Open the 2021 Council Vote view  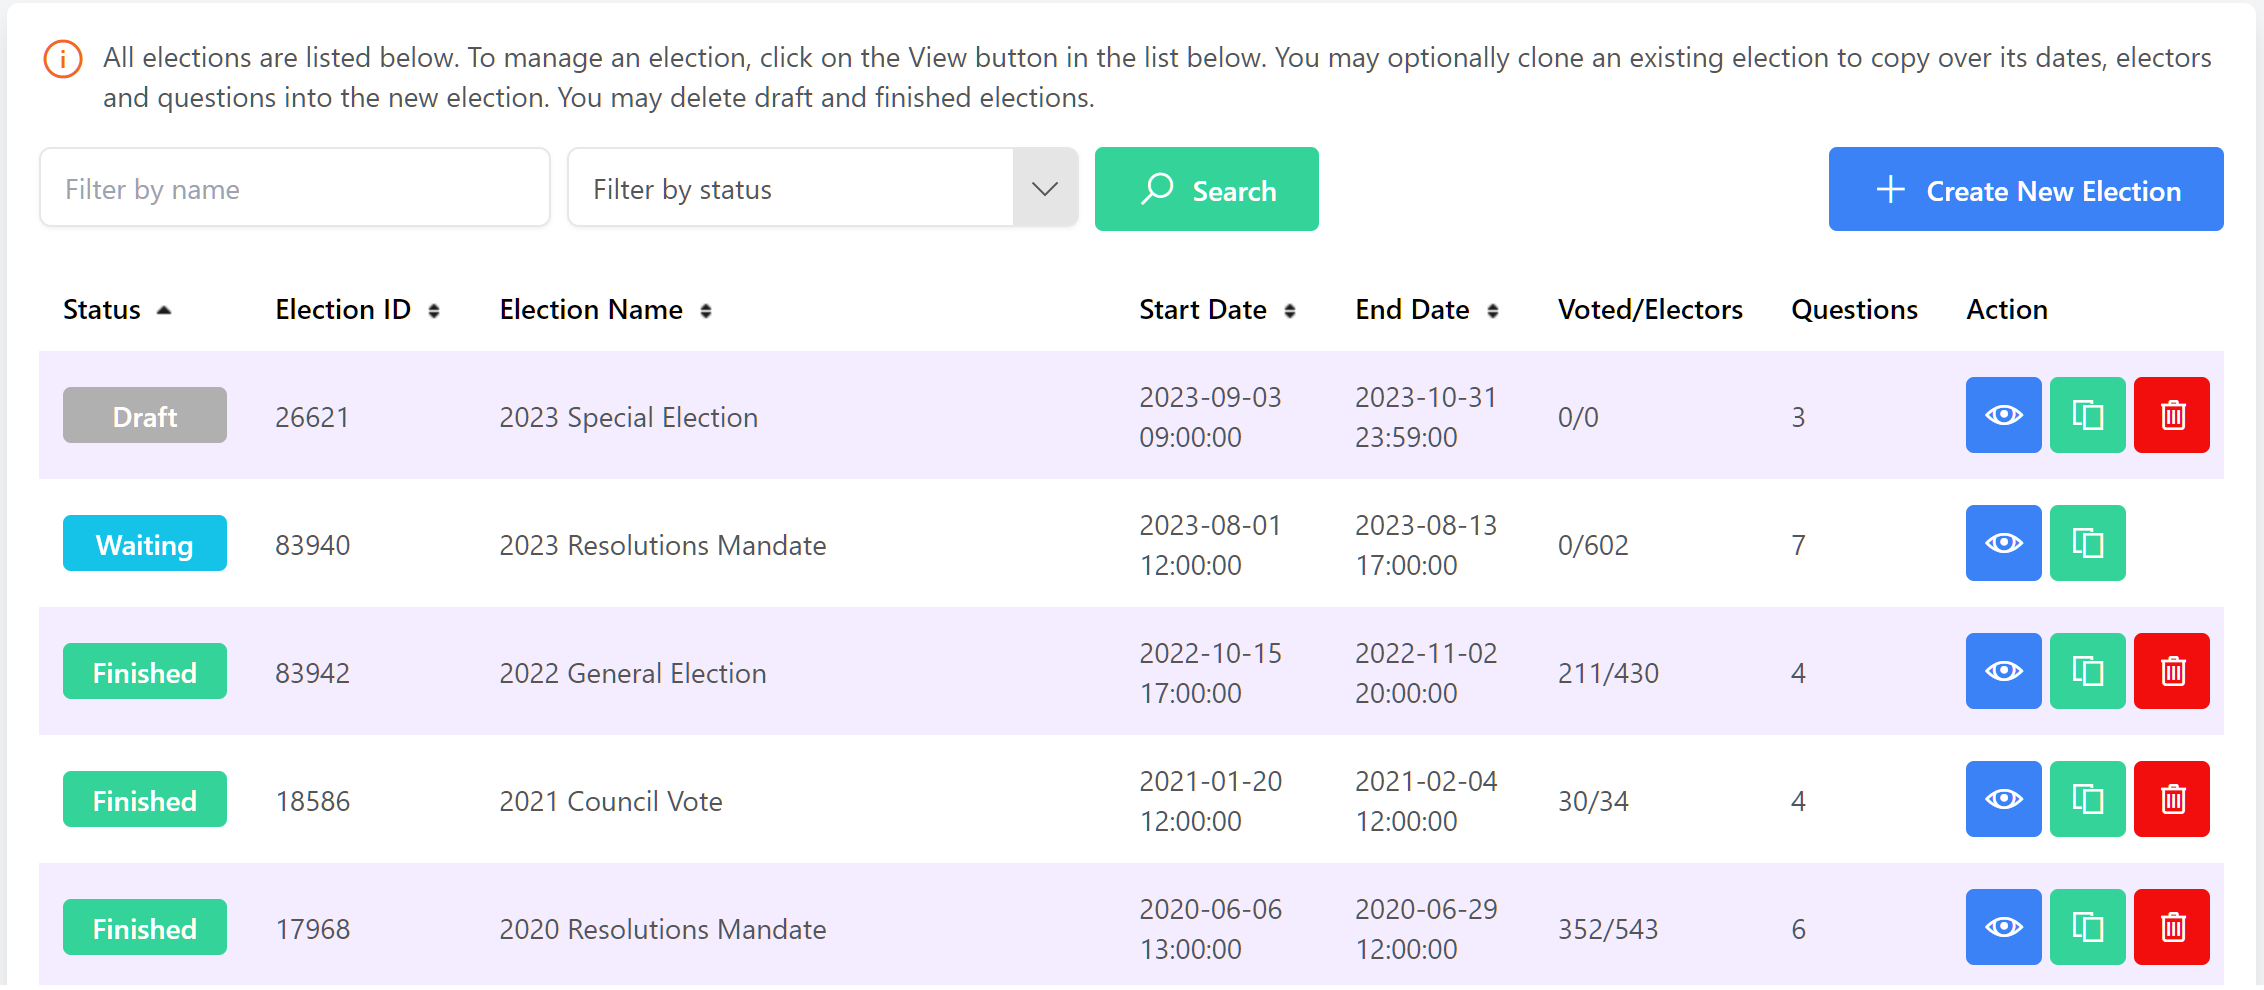[2003, 799]
